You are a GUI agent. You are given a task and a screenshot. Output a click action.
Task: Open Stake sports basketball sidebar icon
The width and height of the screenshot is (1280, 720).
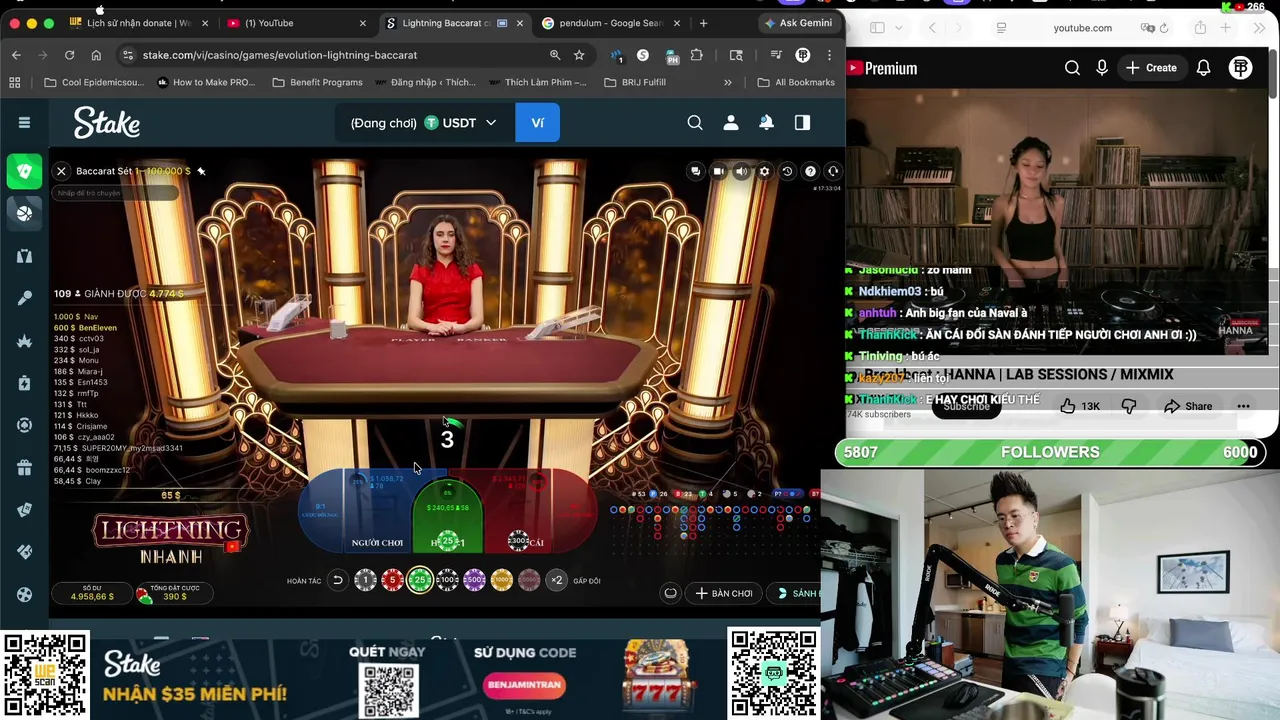[24, 212]
